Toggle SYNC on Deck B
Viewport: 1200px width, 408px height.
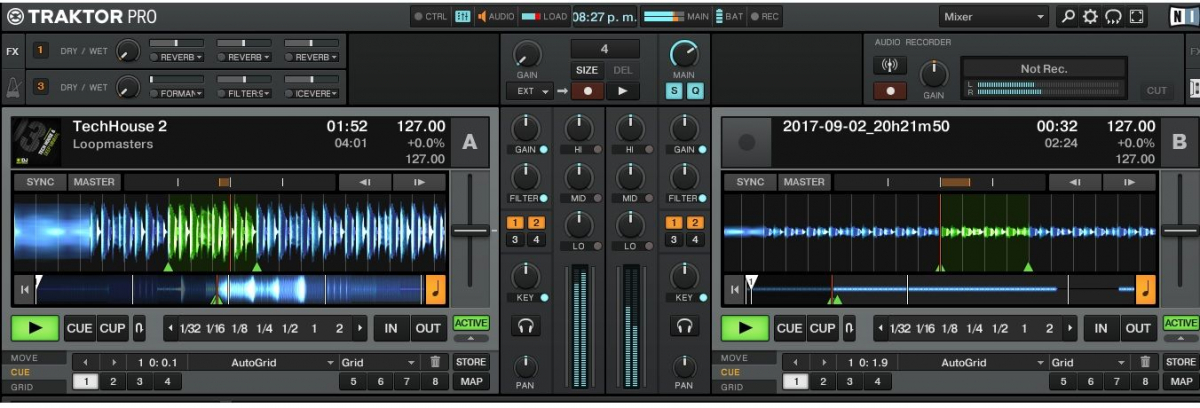(x=750, y=182)
